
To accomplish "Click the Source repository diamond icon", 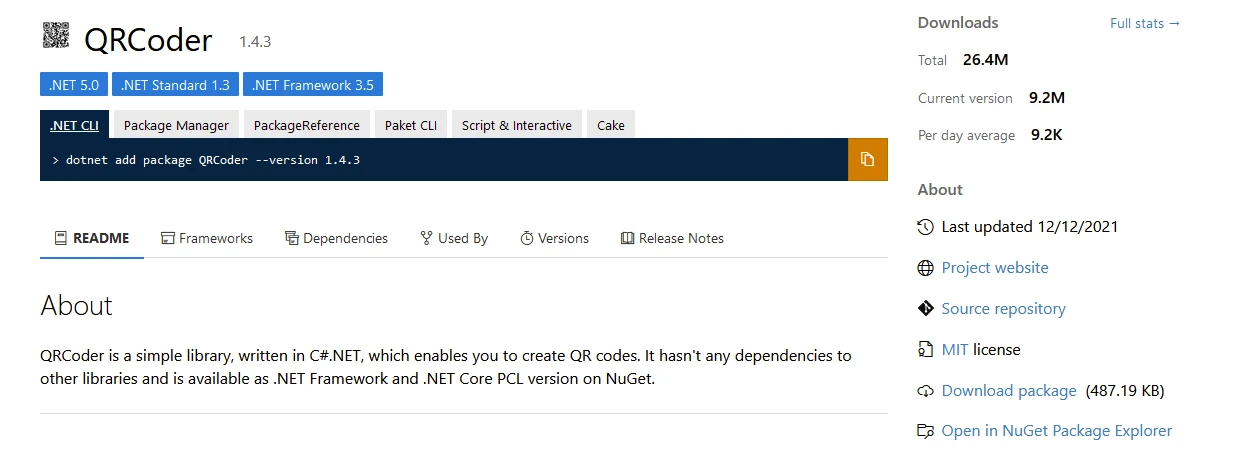I will 925,309.
